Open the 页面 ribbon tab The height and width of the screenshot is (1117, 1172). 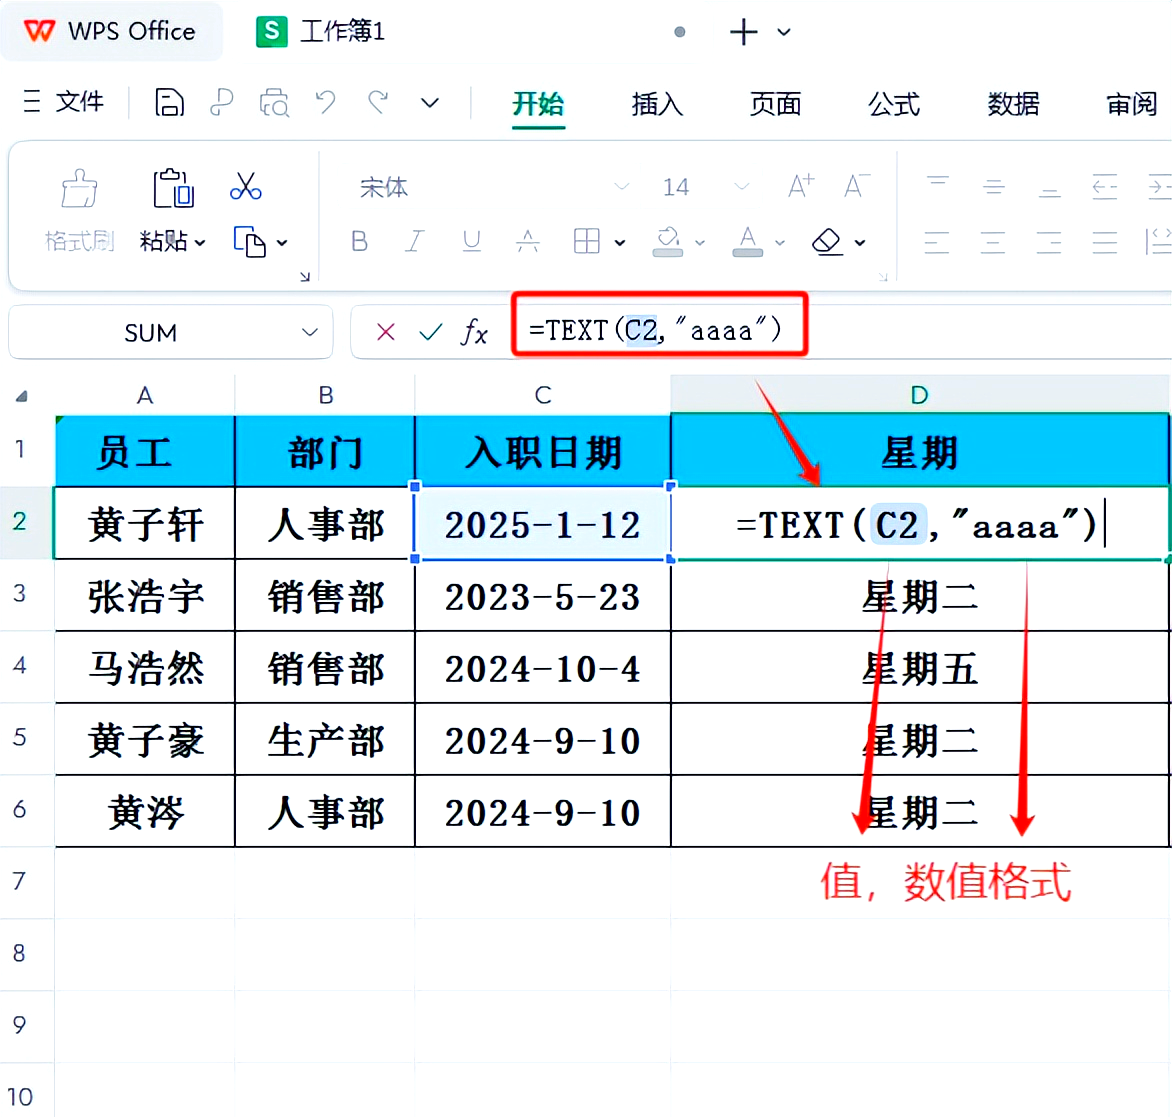(x=776, y=104)
